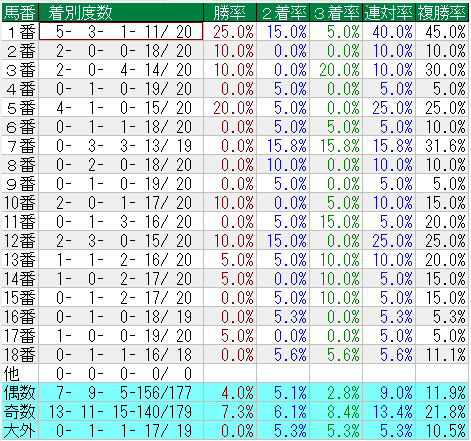Image resolution: width=471 pixels, height=441 pixels.
Task: Sort by the 勝率 column header
Action: [230, 13]
